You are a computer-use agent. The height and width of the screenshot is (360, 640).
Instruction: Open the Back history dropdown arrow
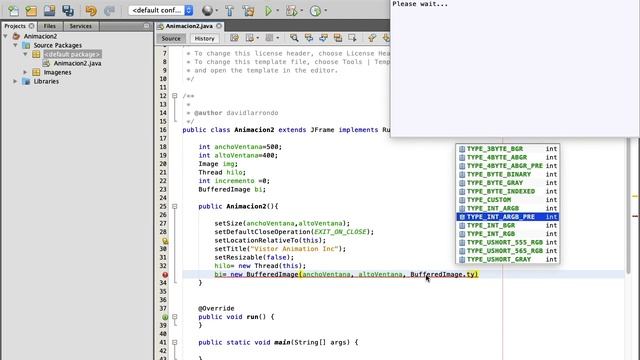click(x=258, y=38)
